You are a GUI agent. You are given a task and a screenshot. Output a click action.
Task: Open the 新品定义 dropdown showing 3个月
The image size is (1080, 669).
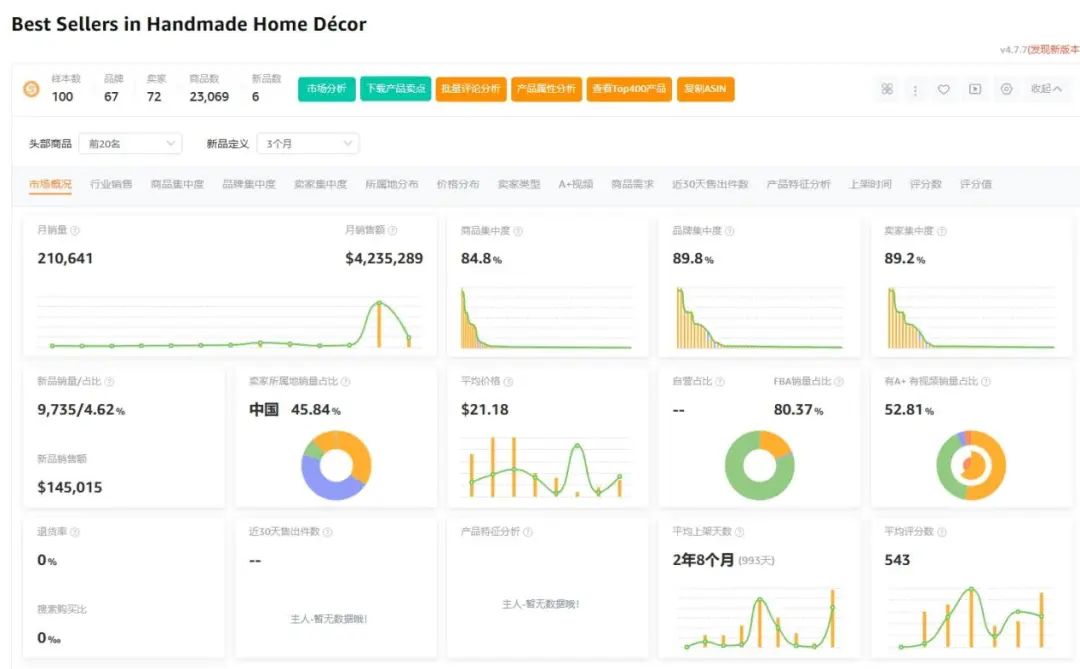click(308, 143)
